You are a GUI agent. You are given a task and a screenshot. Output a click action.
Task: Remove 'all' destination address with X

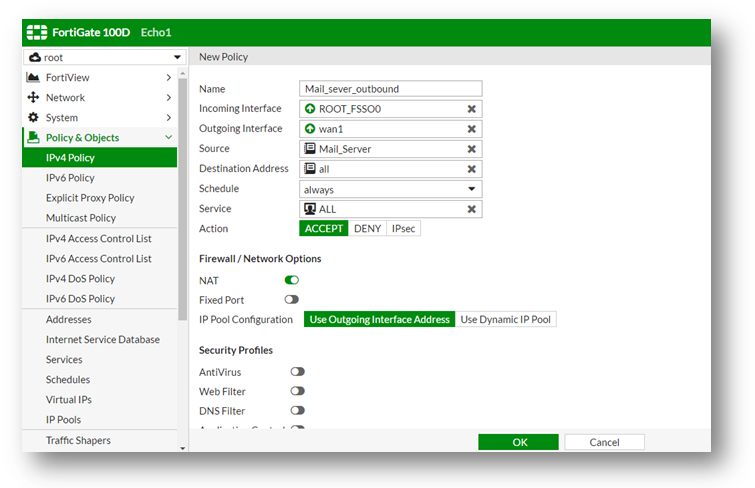click(471, 169)
